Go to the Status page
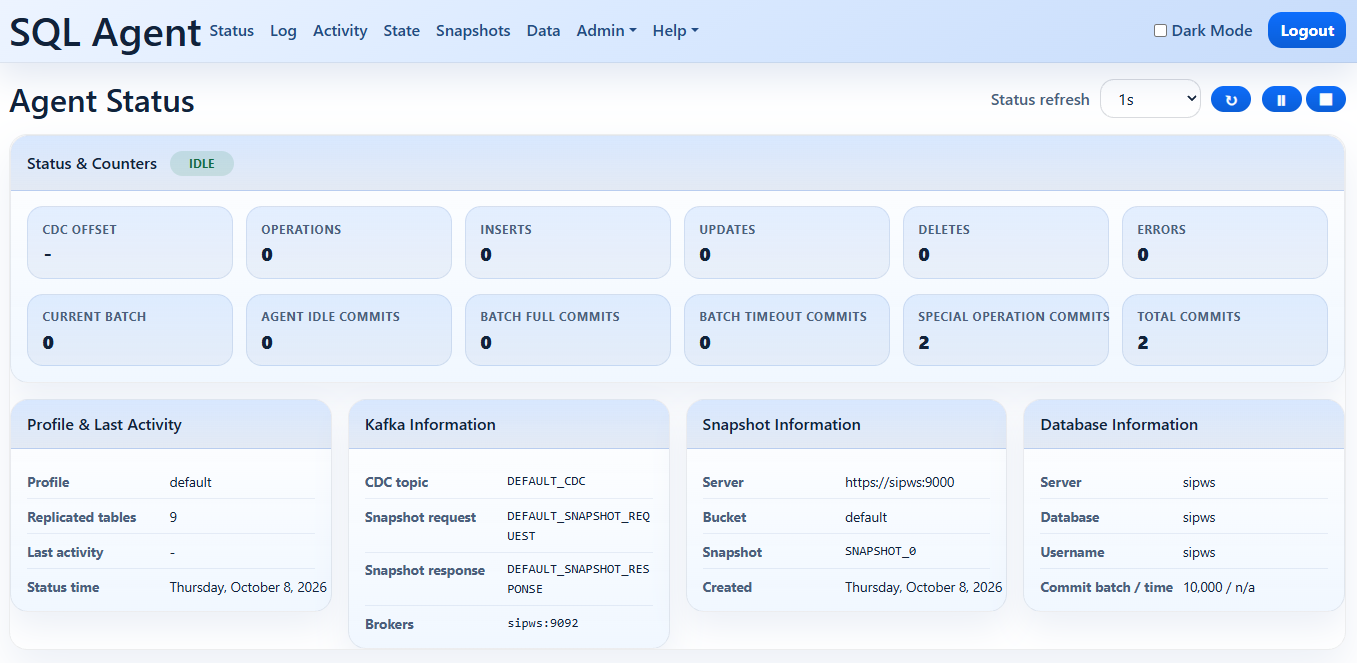Screen dimensions: 1357x663 [x=231, y=30]
